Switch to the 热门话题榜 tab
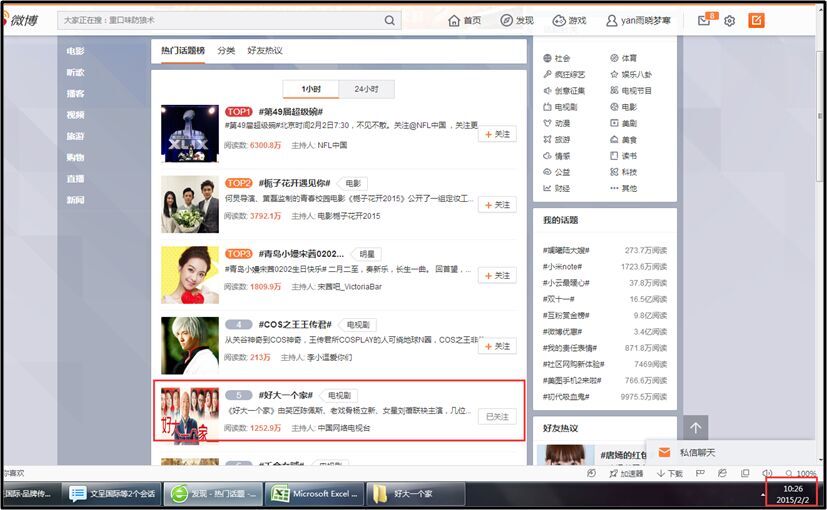The width and height of the screenshot is (827, 510). pyautogui.click(x=183, y=51)
